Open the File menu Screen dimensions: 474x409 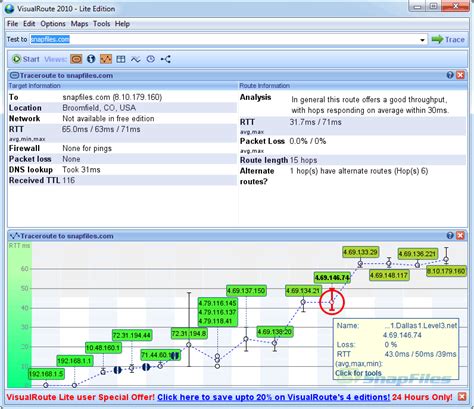point(12,24)
